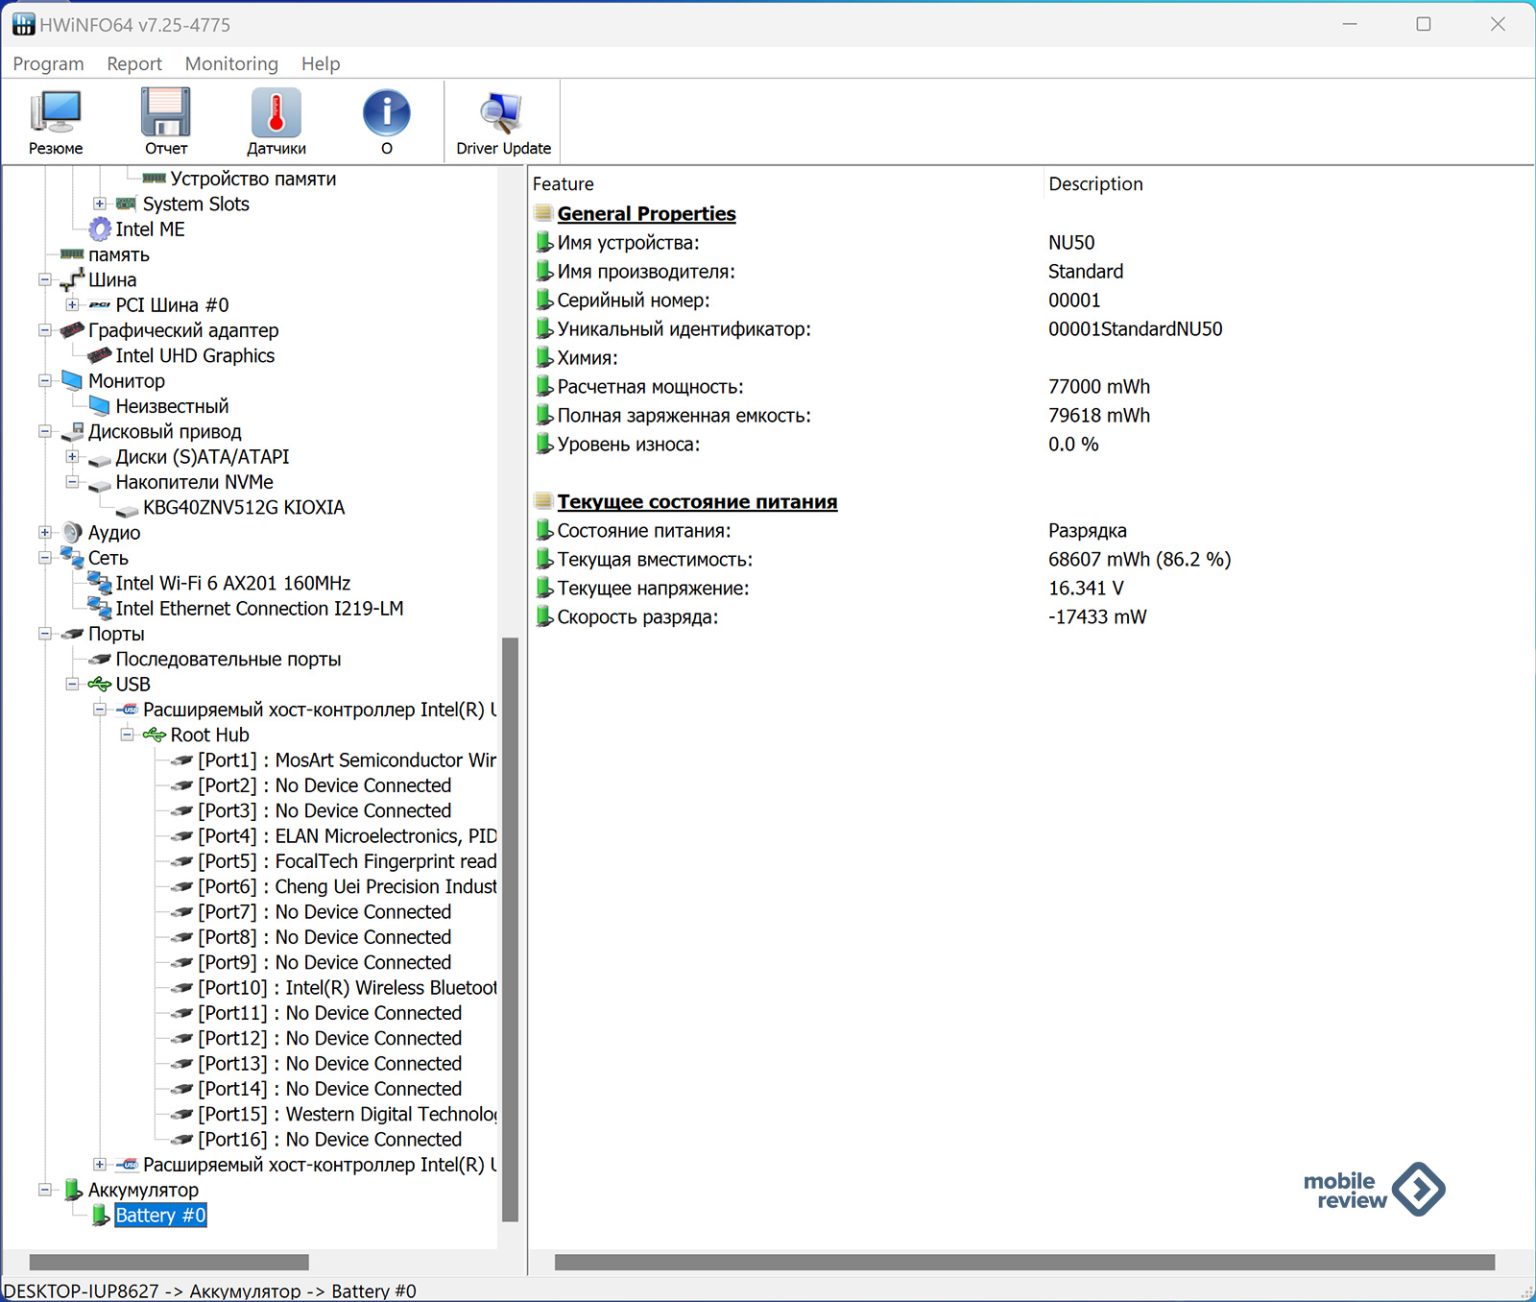Expand the Аудио tree node
The height and width of the screenshot is (1302, 1536).
click(x=45, y=533)
